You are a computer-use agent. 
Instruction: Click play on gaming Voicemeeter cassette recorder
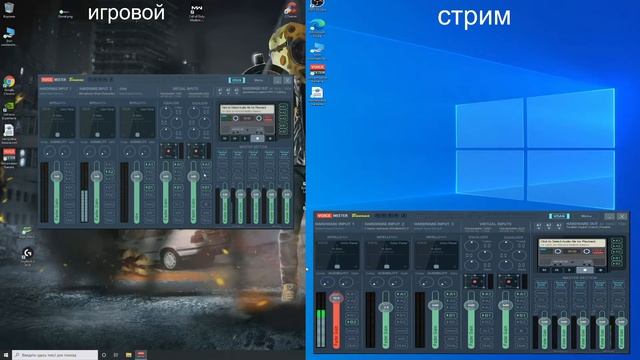[x=245, y=138]
